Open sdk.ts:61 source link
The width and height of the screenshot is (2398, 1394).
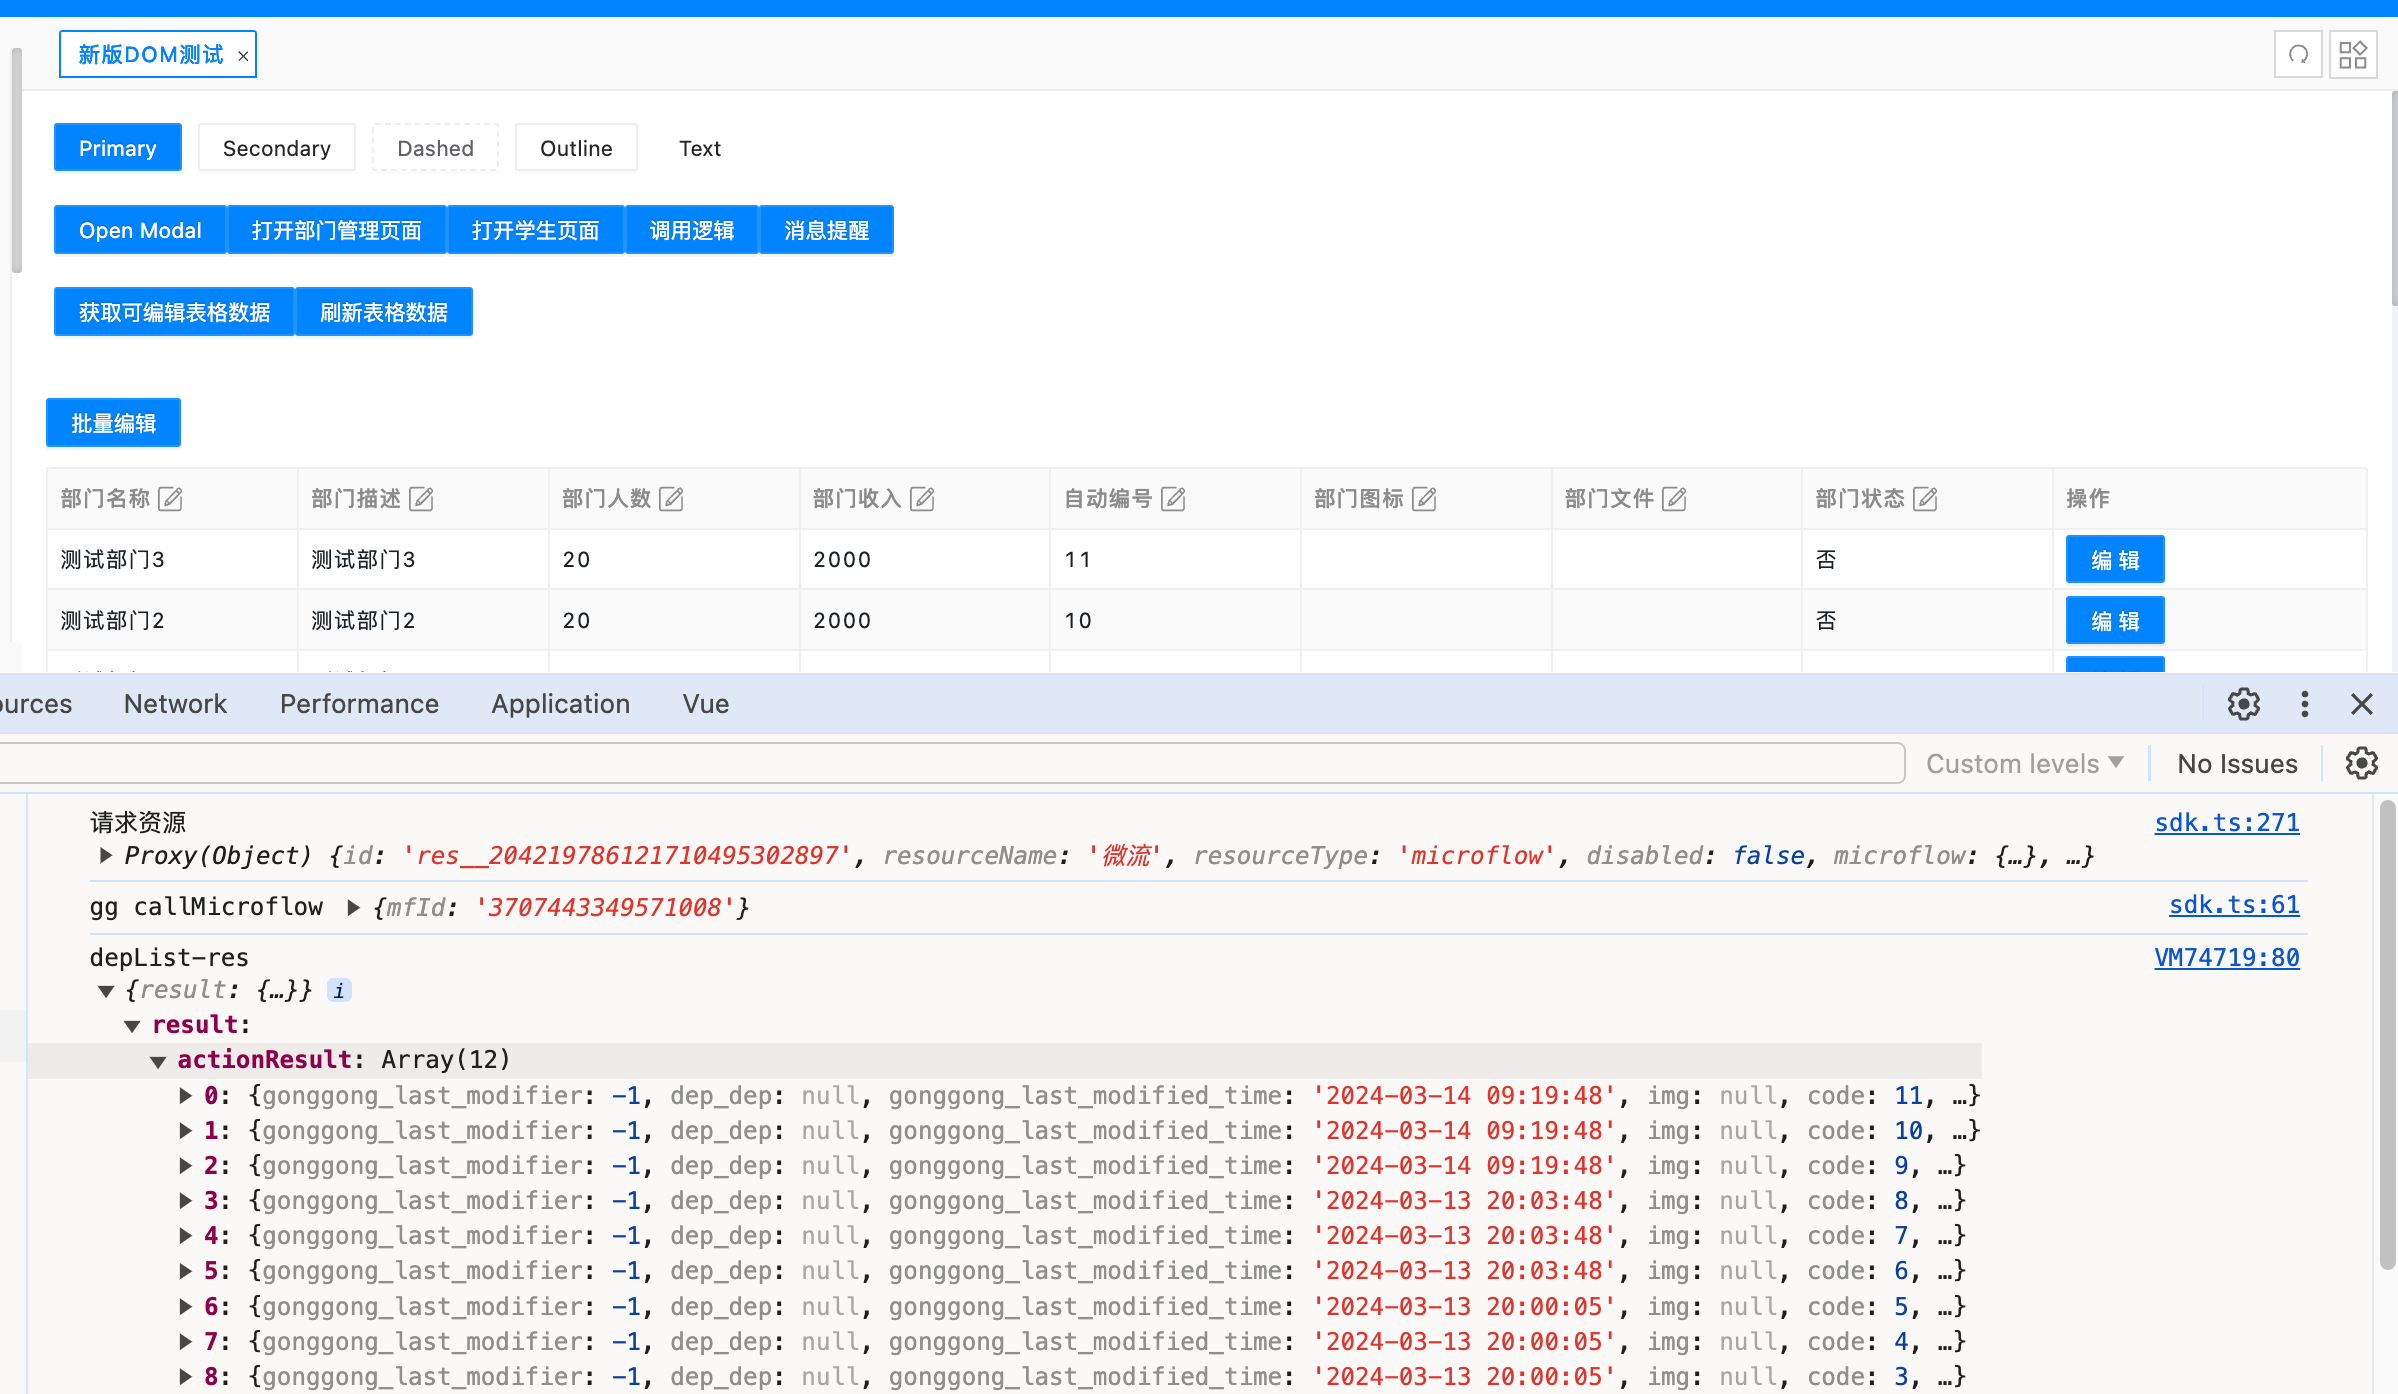[x=2234, y=904]
